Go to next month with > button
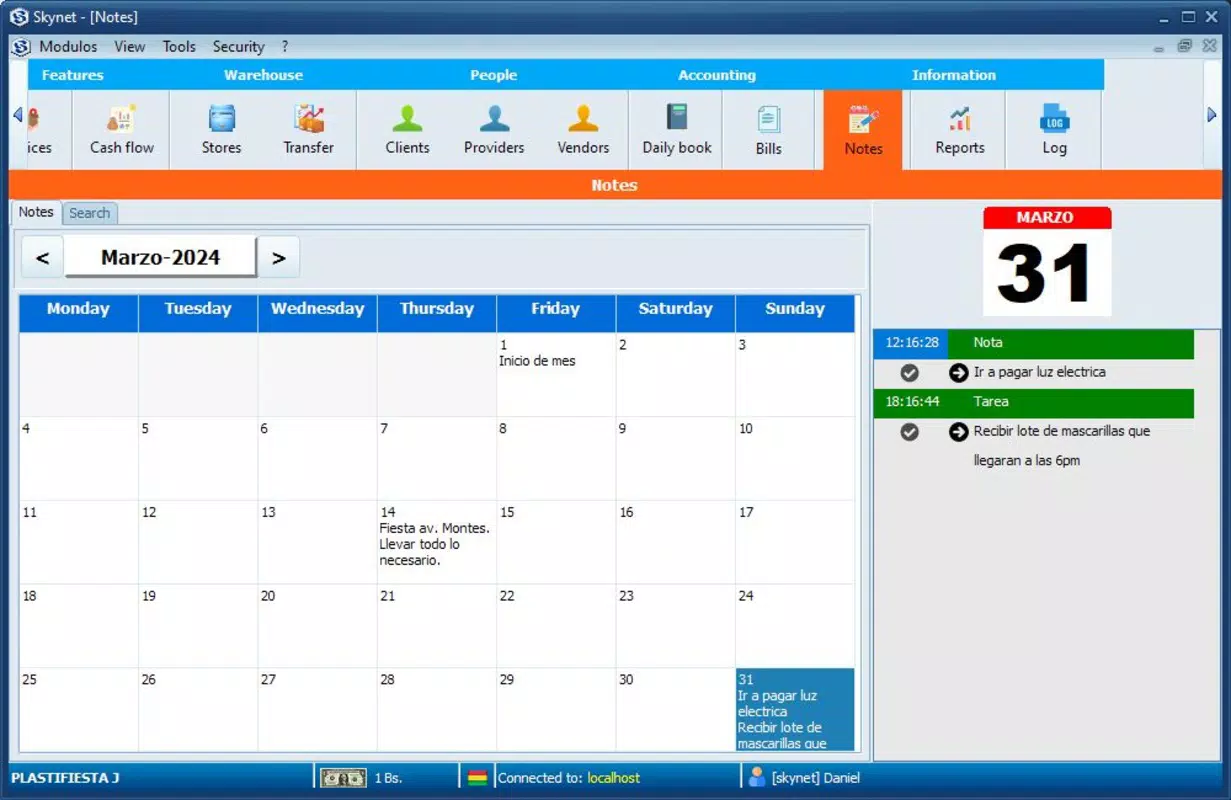 coord(278,258)
